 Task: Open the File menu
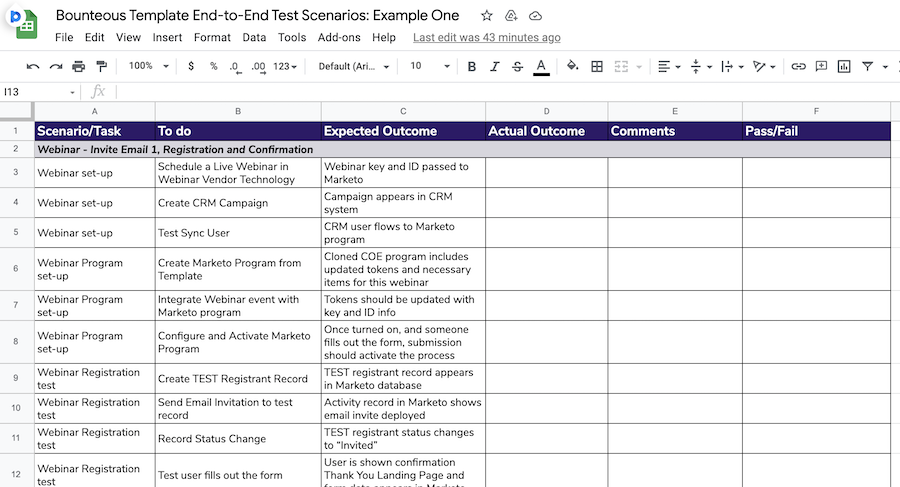[64, 37]
